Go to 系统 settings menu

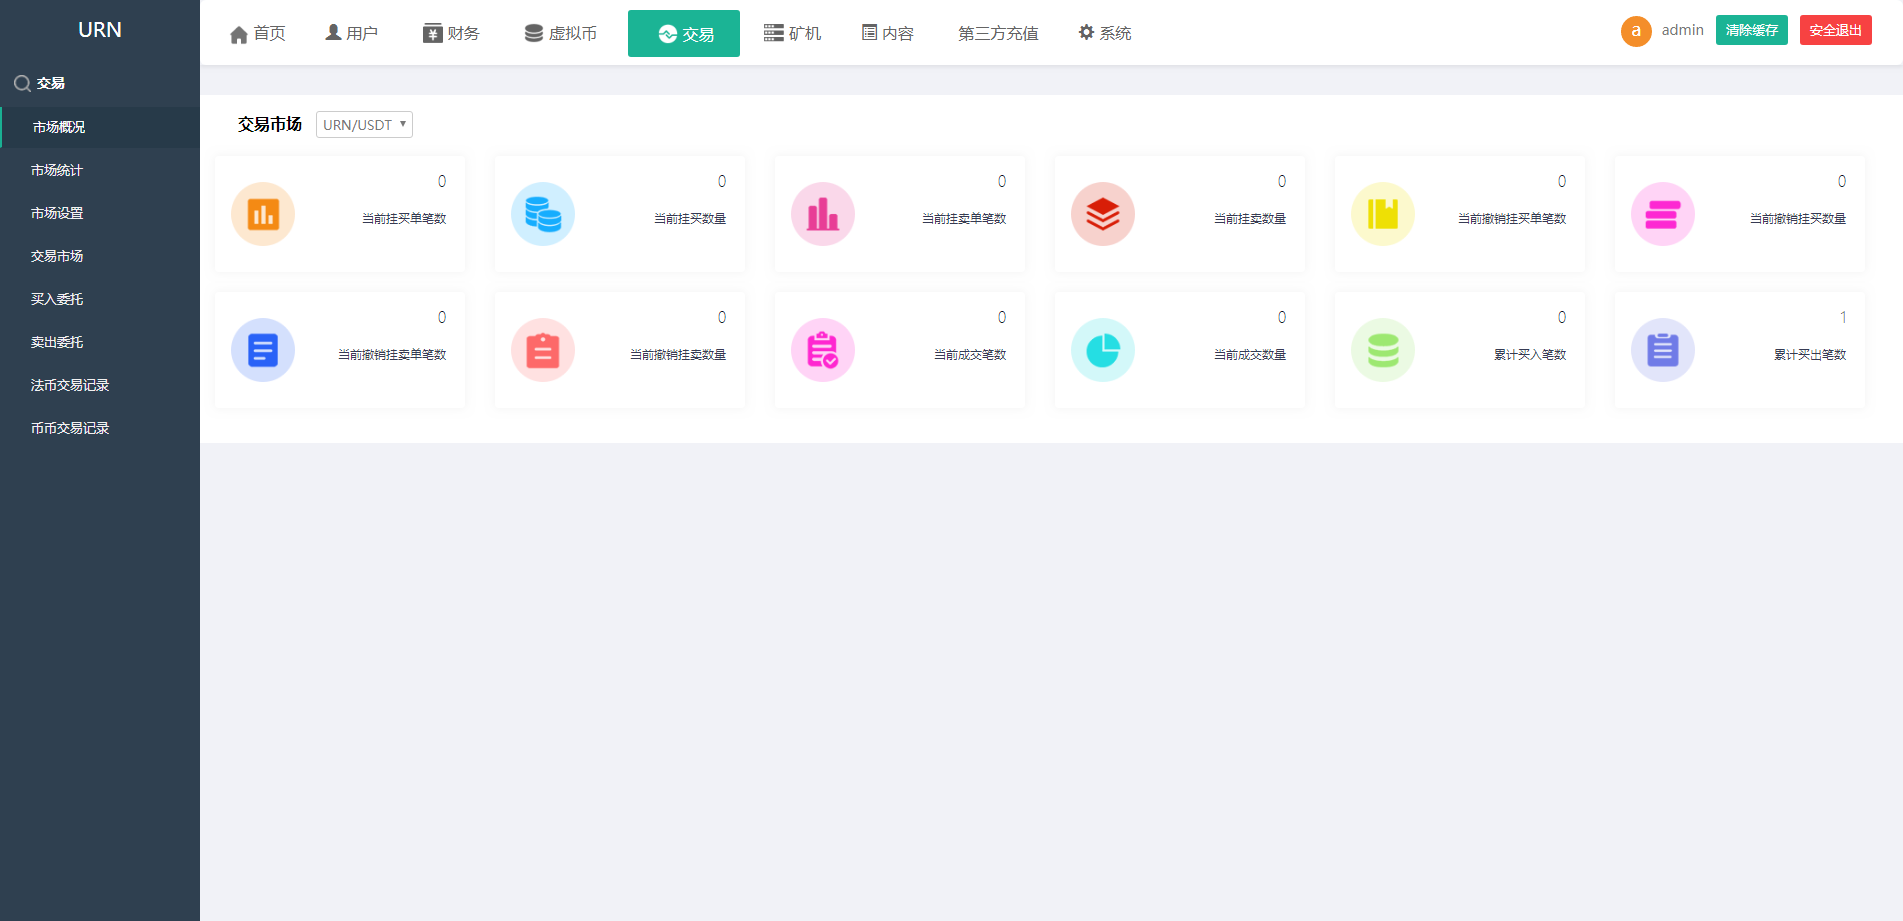pyautogui.click(x=1105, y=34)
